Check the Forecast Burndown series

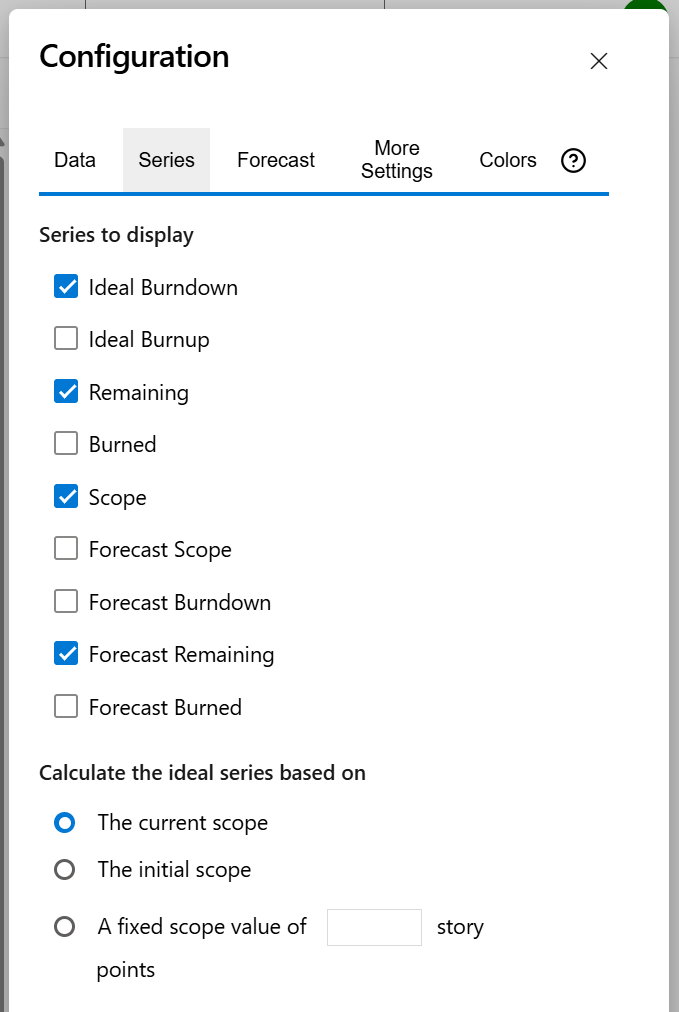66,601
